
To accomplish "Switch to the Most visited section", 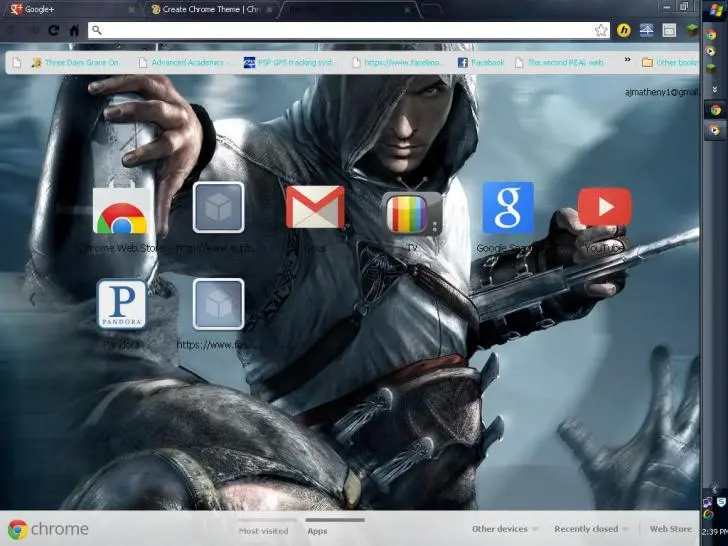I will [263, 531].
